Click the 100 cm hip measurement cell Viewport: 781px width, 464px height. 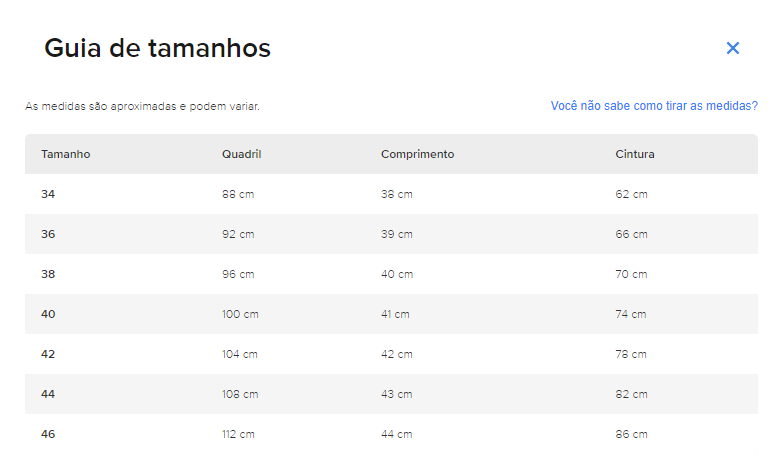pos(240,314)
